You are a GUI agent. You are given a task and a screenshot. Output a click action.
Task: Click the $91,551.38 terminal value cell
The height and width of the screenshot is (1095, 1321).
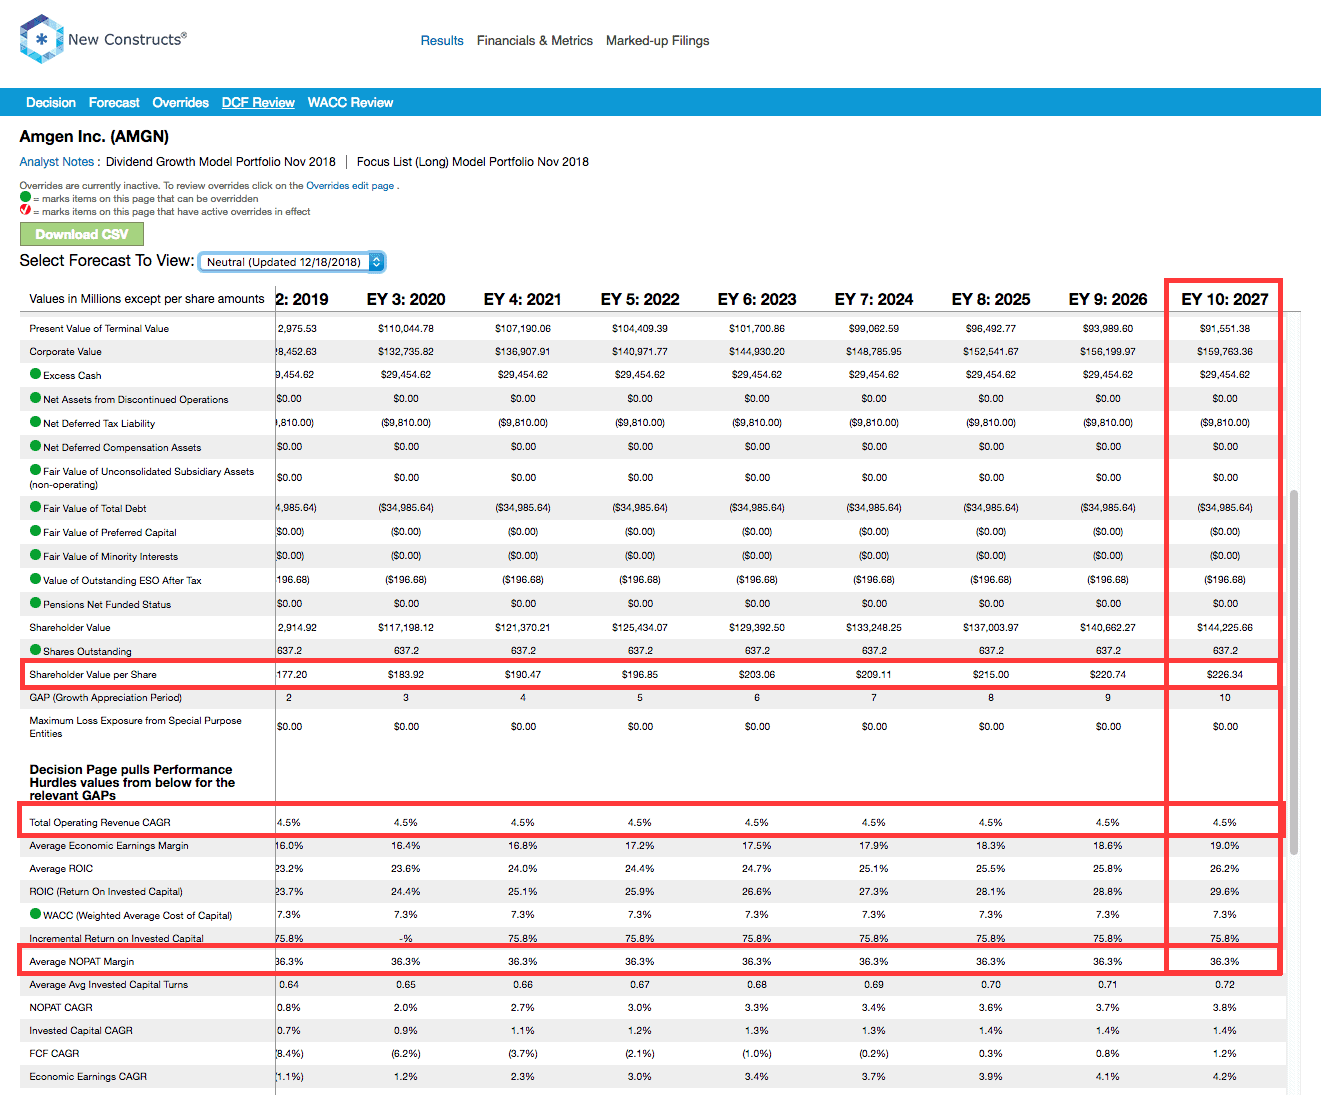coord(1225,329)
